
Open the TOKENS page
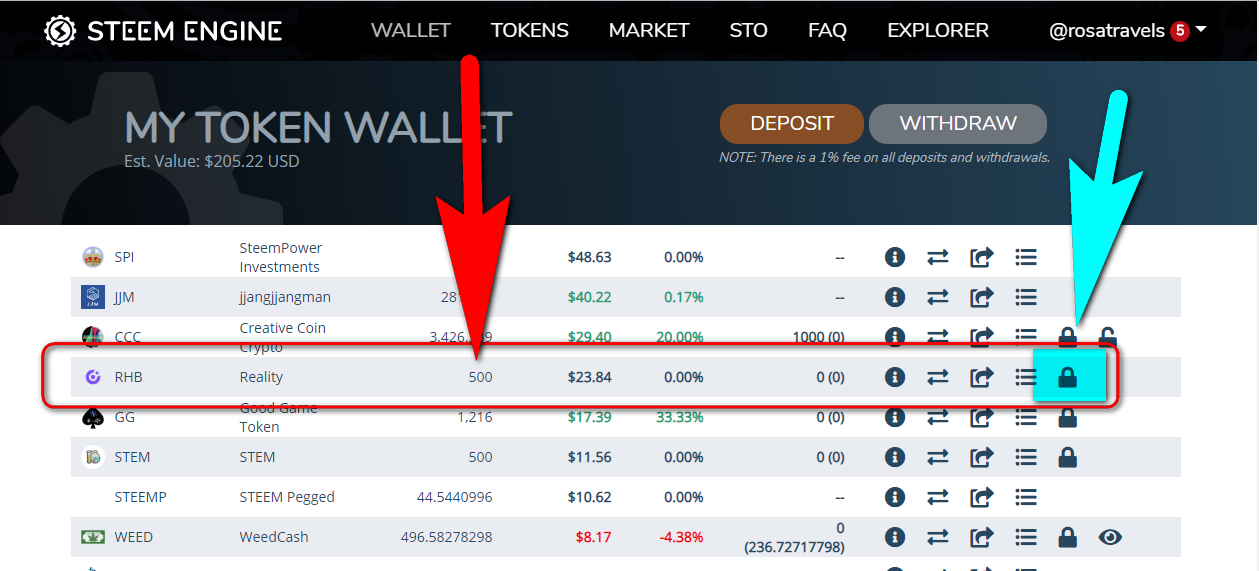(530, 31)
